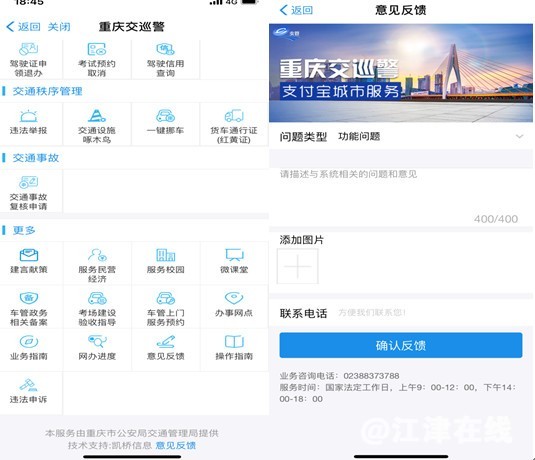The height and width of the screenshot is (460, 535).
Task: Open 交通设施啄木鸟 traffic cone icon
Action: pyautogui.click(x=97, y=116)
